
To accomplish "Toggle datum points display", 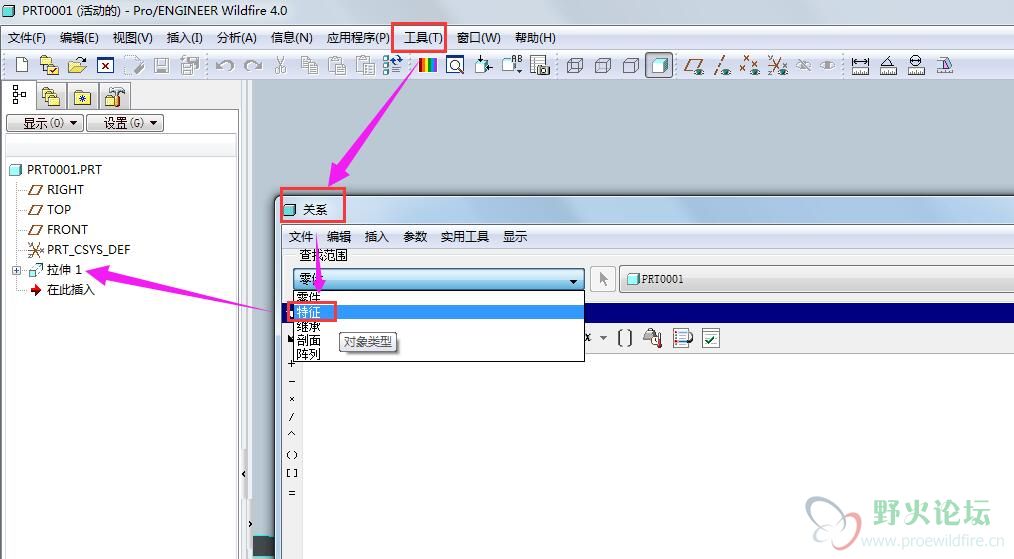I will click(x=750, y=65).
